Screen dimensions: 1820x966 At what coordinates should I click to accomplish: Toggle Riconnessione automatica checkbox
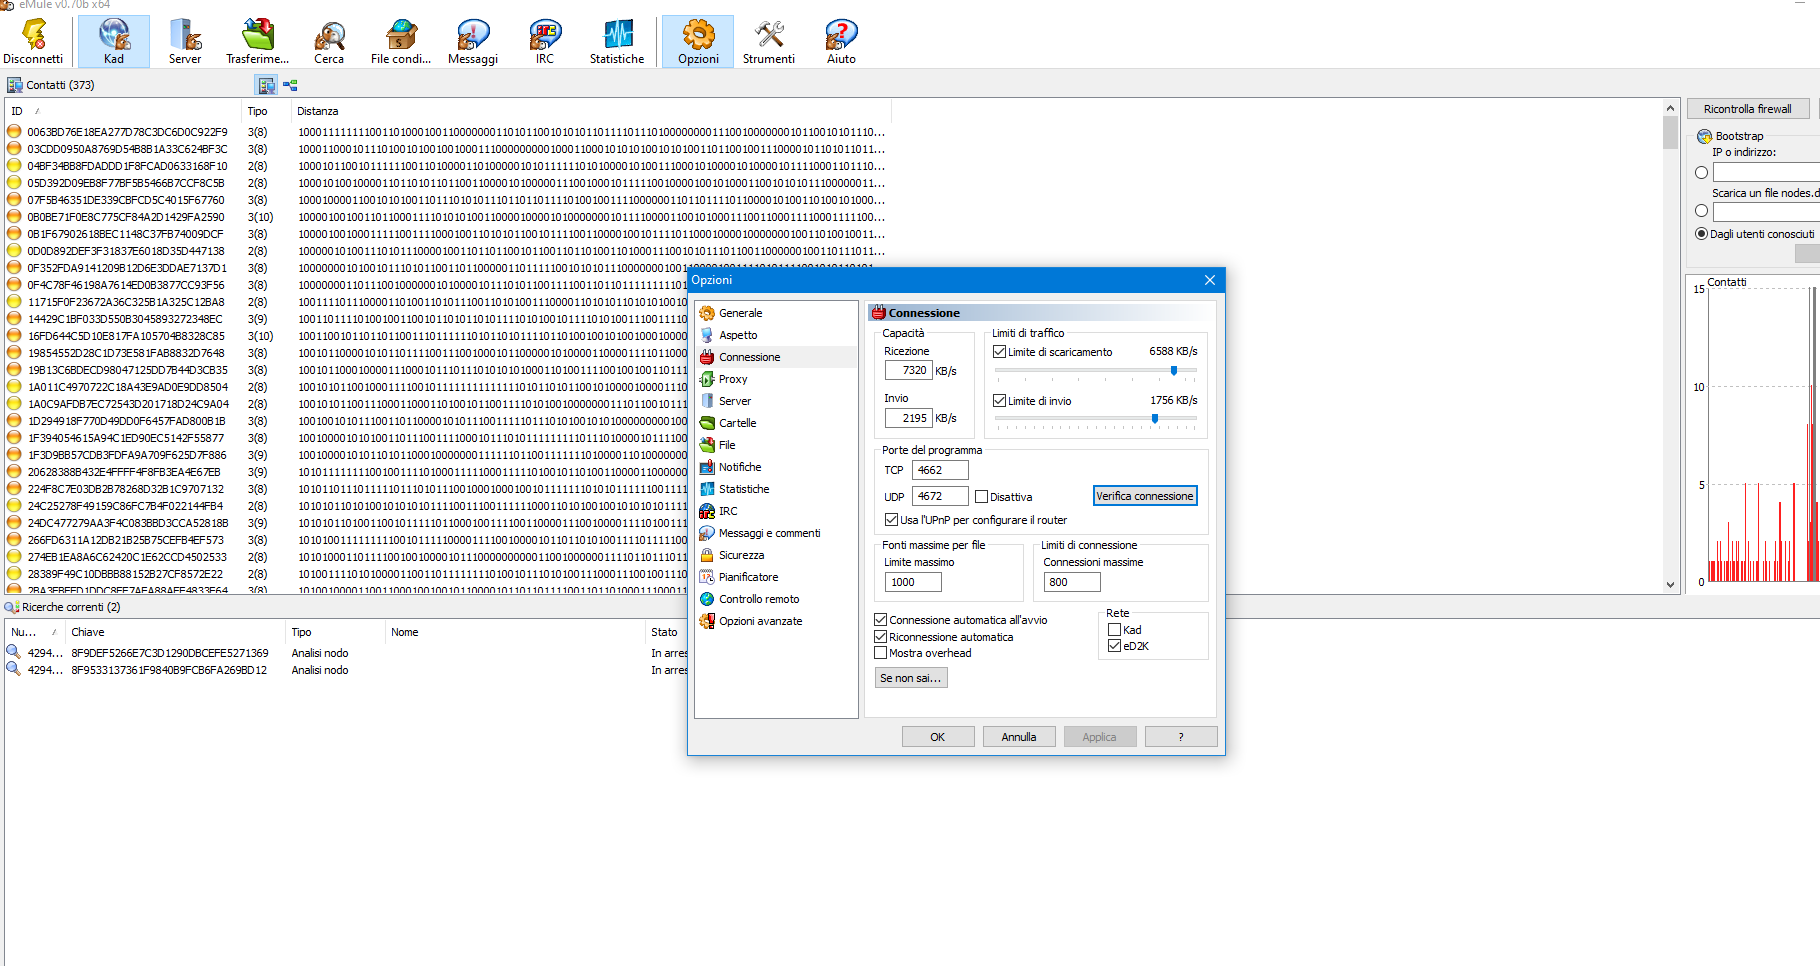(x=880, y=637)
